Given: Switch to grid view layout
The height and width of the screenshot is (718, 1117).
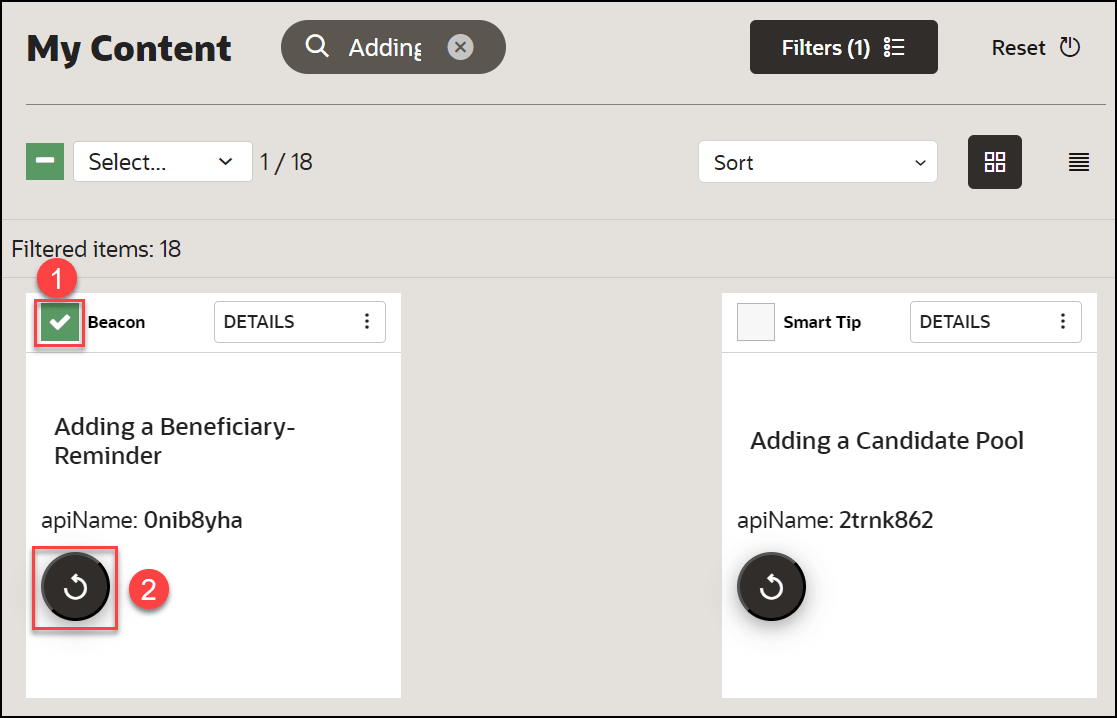Looking at the screenshot, I should click(995, 162).
